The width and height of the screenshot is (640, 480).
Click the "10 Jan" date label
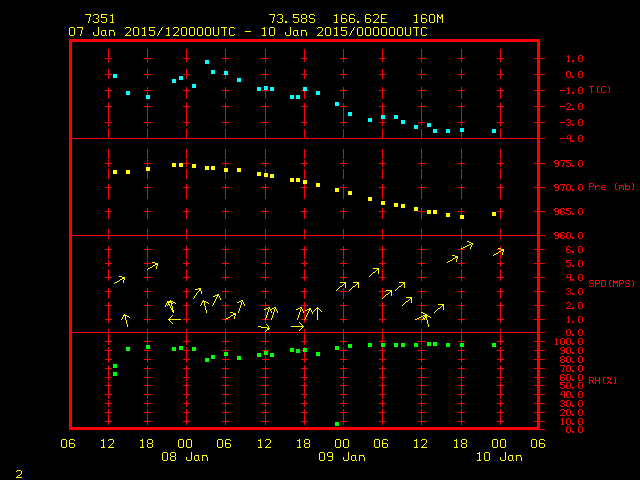tap(499, 457)
